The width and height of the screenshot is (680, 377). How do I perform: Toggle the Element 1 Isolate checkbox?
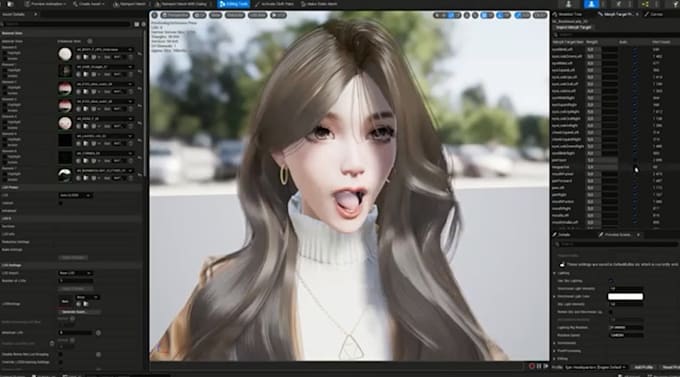5,76
